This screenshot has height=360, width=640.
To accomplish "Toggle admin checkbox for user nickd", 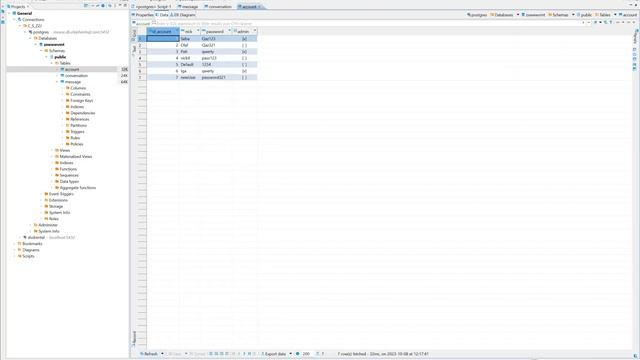I will click(244, 58).
